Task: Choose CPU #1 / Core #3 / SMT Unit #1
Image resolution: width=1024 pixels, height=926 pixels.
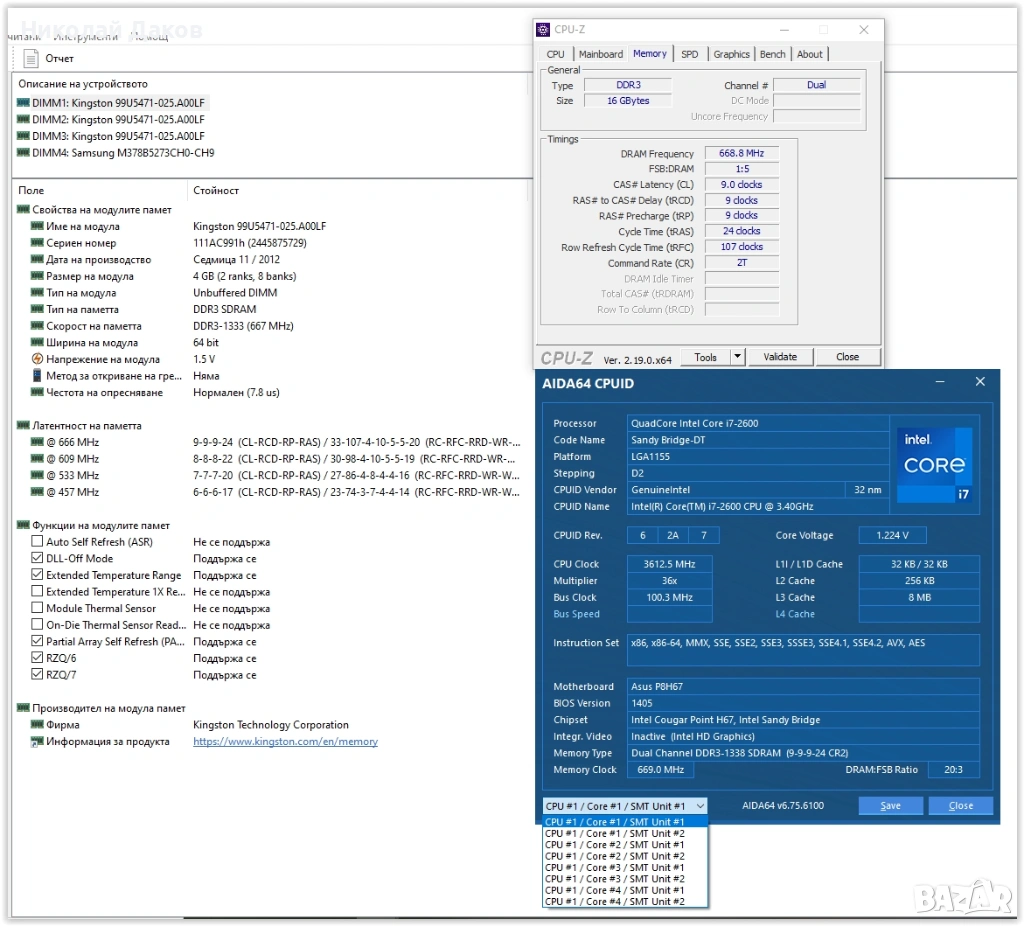Action: pos(615,868)
